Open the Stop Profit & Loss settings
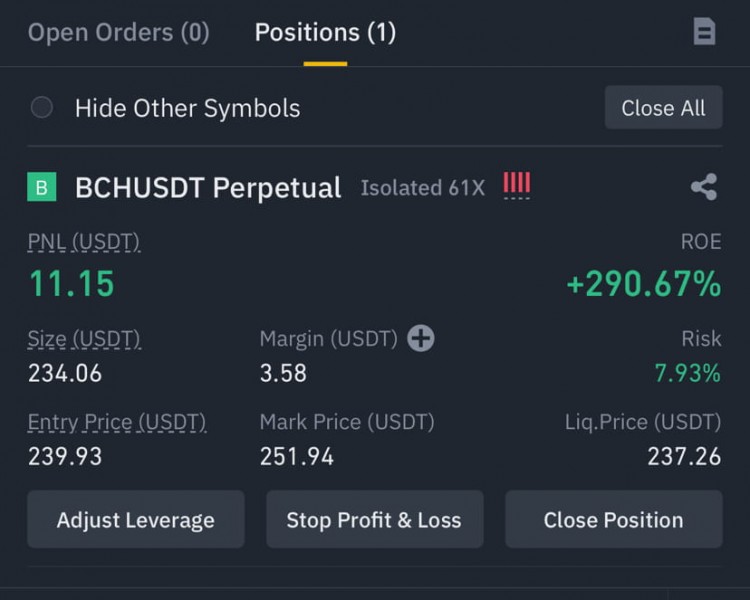This screenshot has width=750, height=600. click(374, 520)
